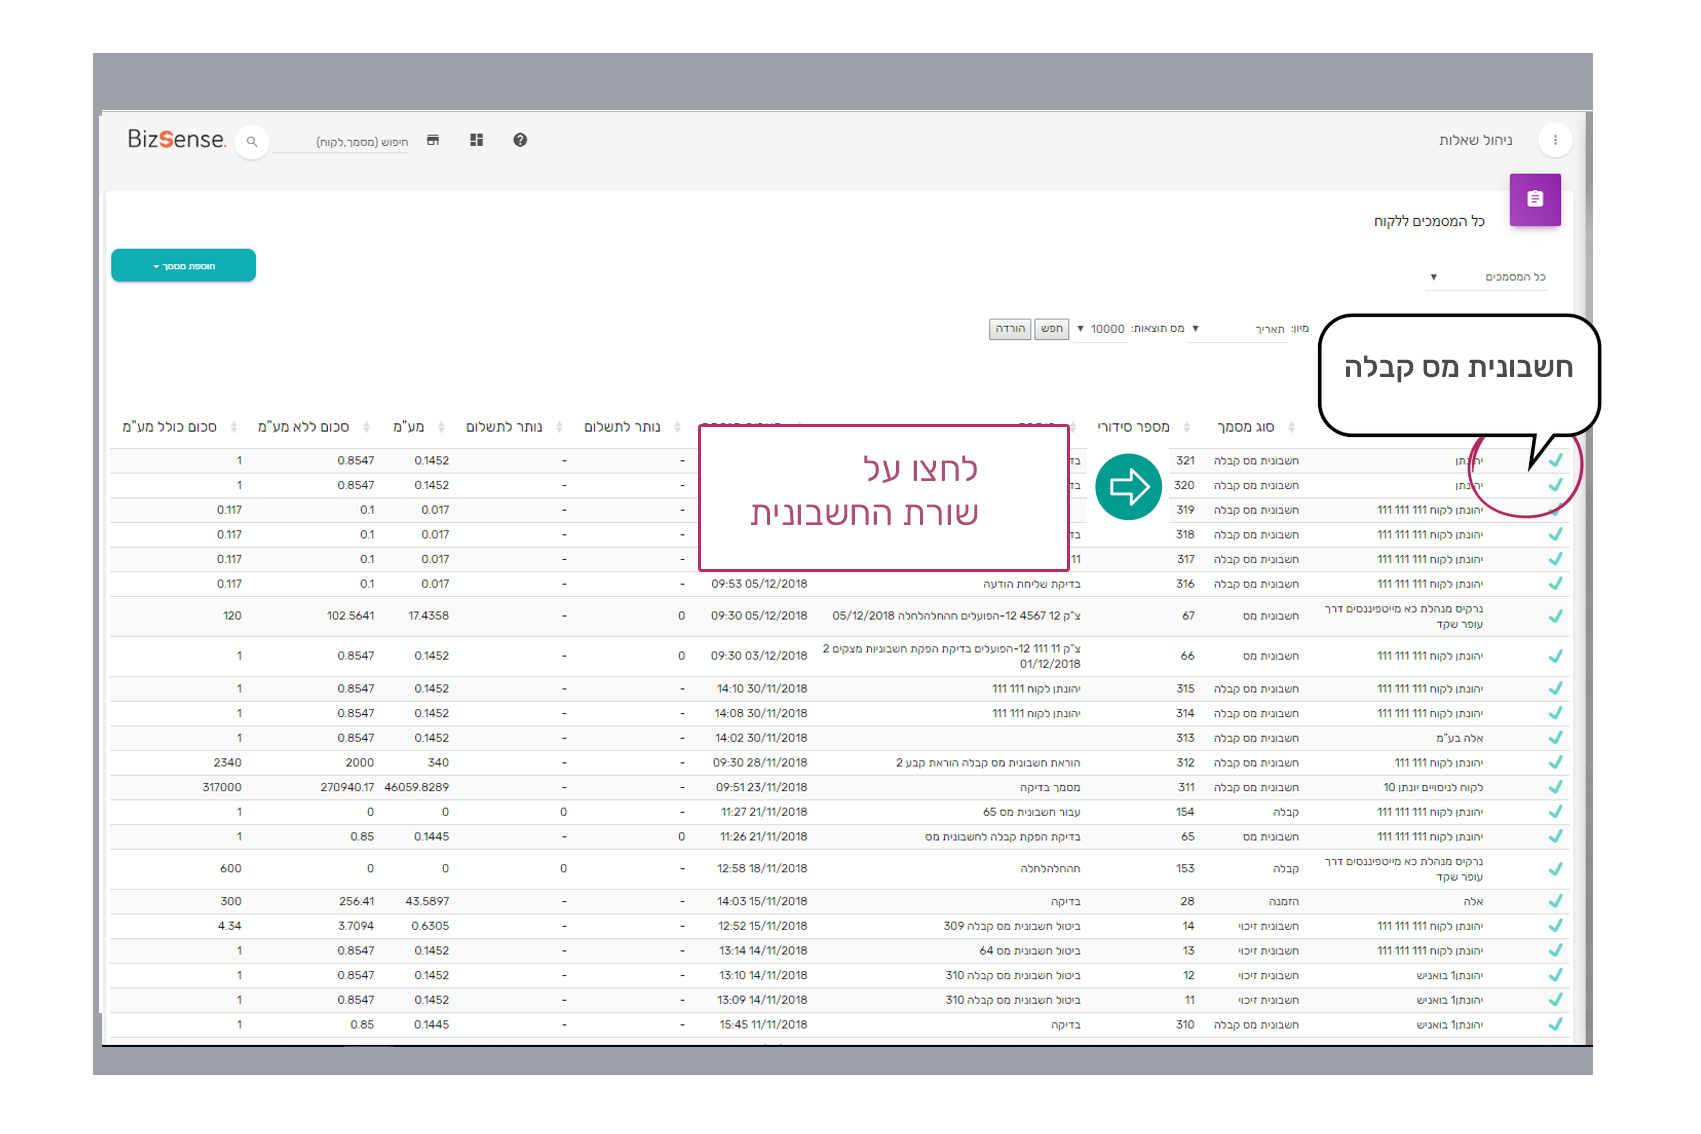The height and width of the screenshot is (1134, 1701).
Task: Sort by מספר סידורי column arrows
Action: (1187, 427)
